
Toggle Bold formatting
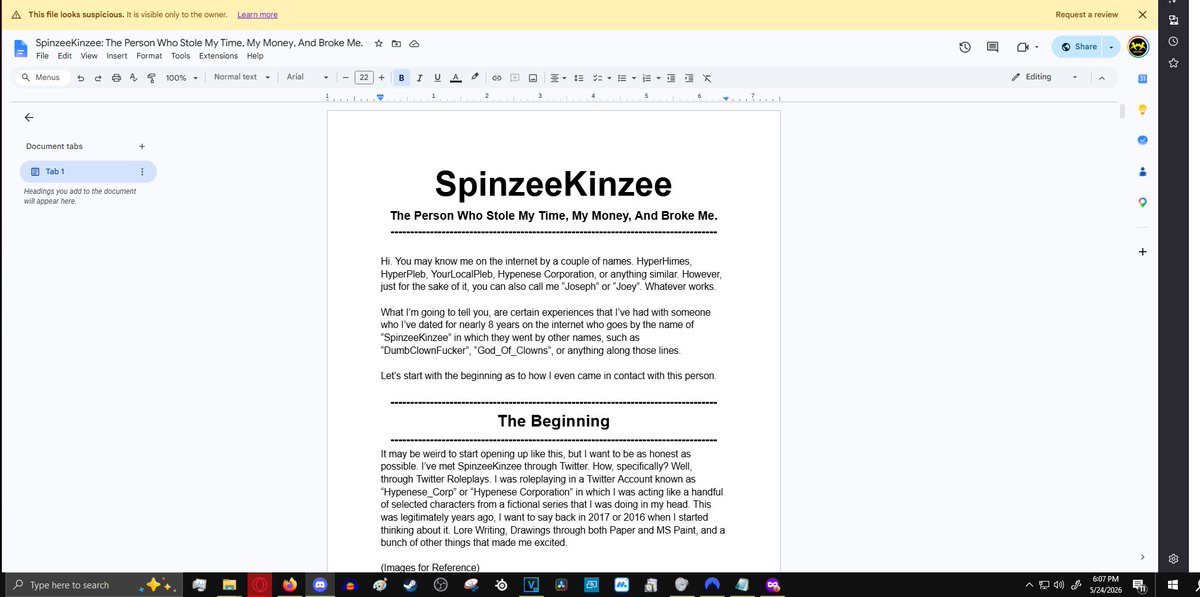(x=402, y=78)
